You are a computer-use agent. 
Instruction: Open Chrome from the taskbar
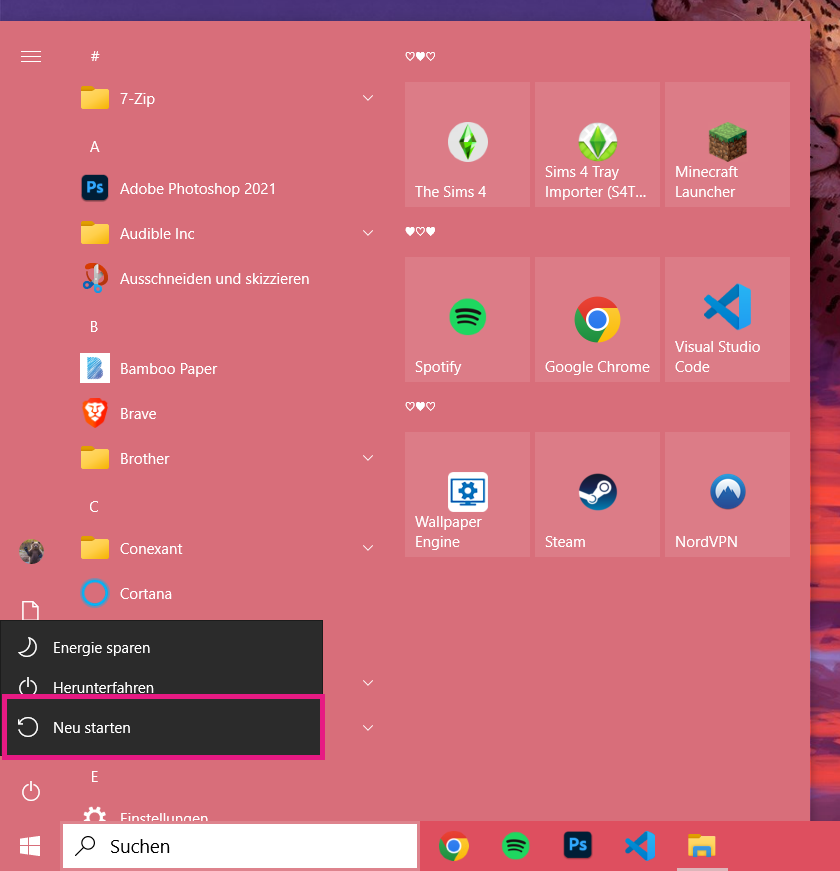[454, 846]
